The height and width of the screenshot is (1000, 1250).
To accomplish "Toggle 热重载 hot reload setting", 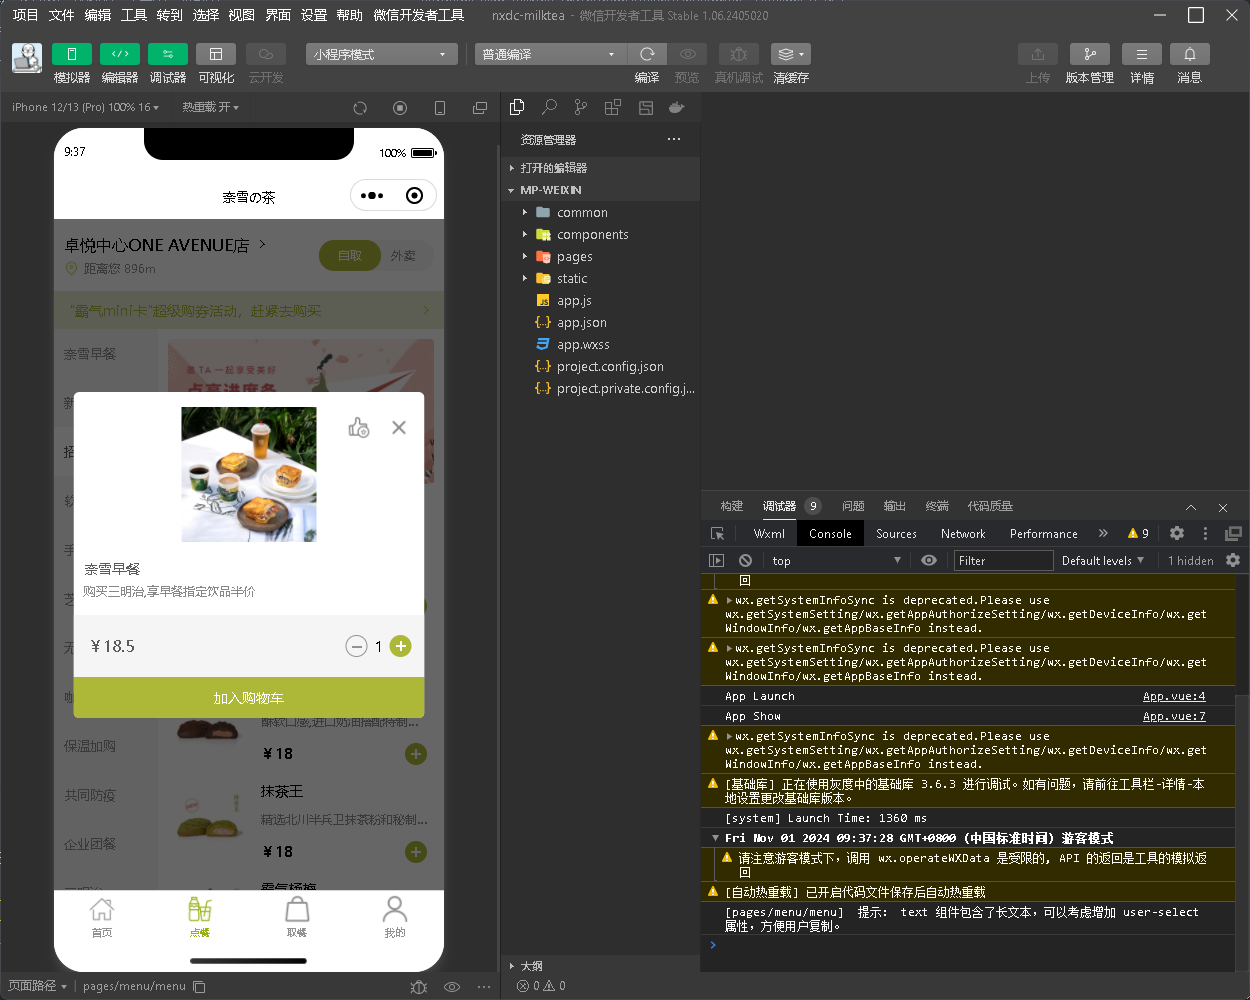I will [x=210, y=107].
